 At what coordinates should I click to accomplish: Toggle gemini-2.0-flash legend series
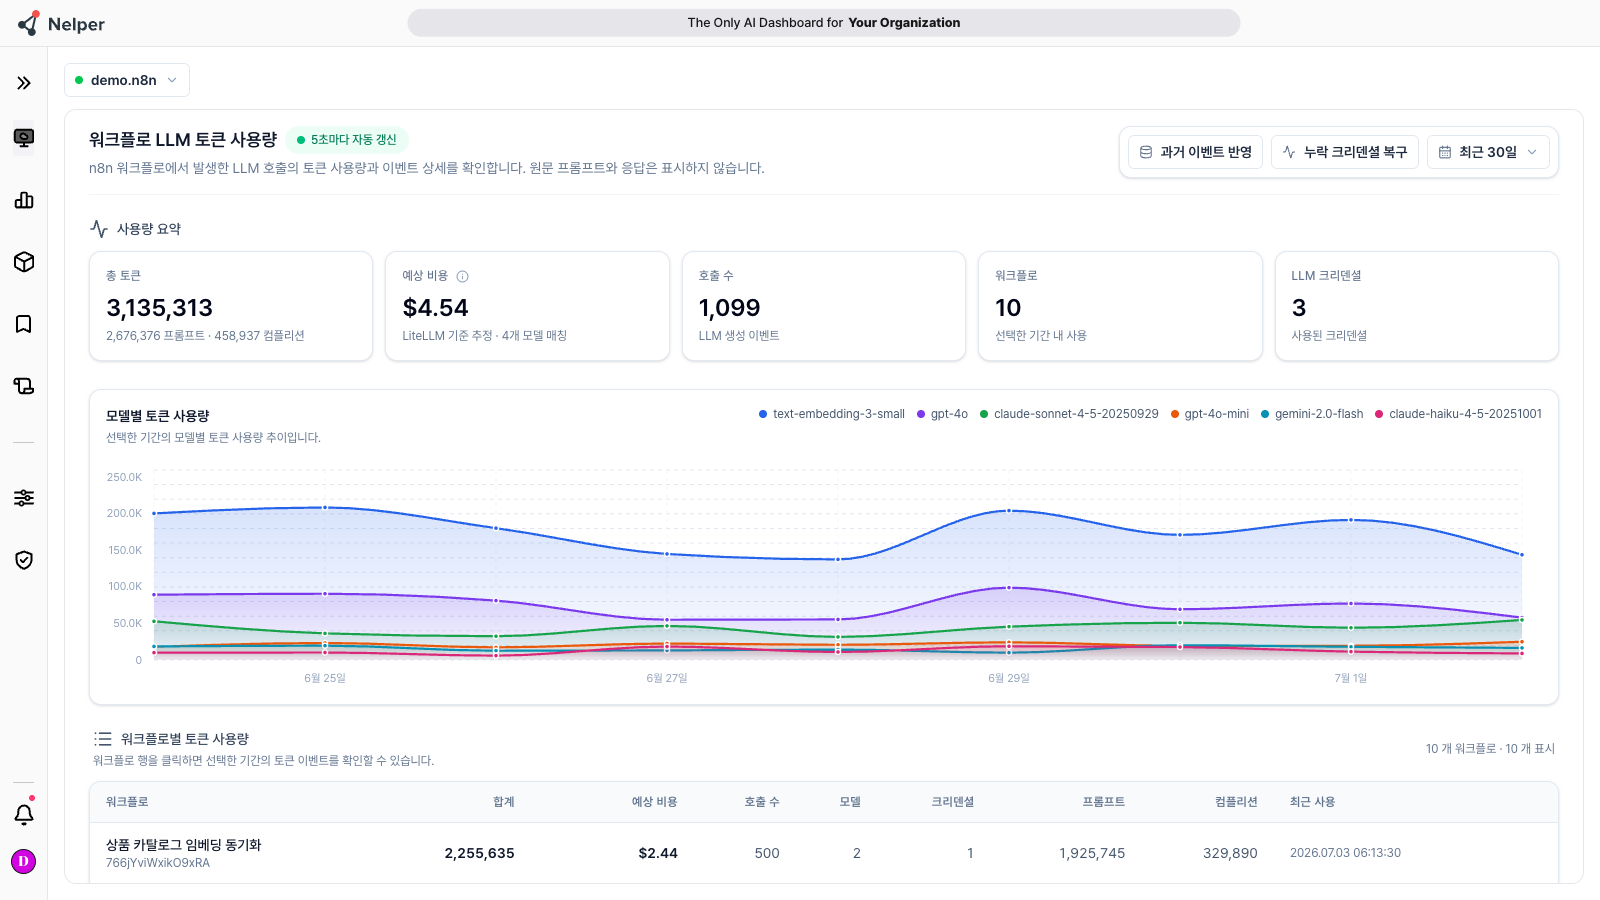coord(1312,414)
